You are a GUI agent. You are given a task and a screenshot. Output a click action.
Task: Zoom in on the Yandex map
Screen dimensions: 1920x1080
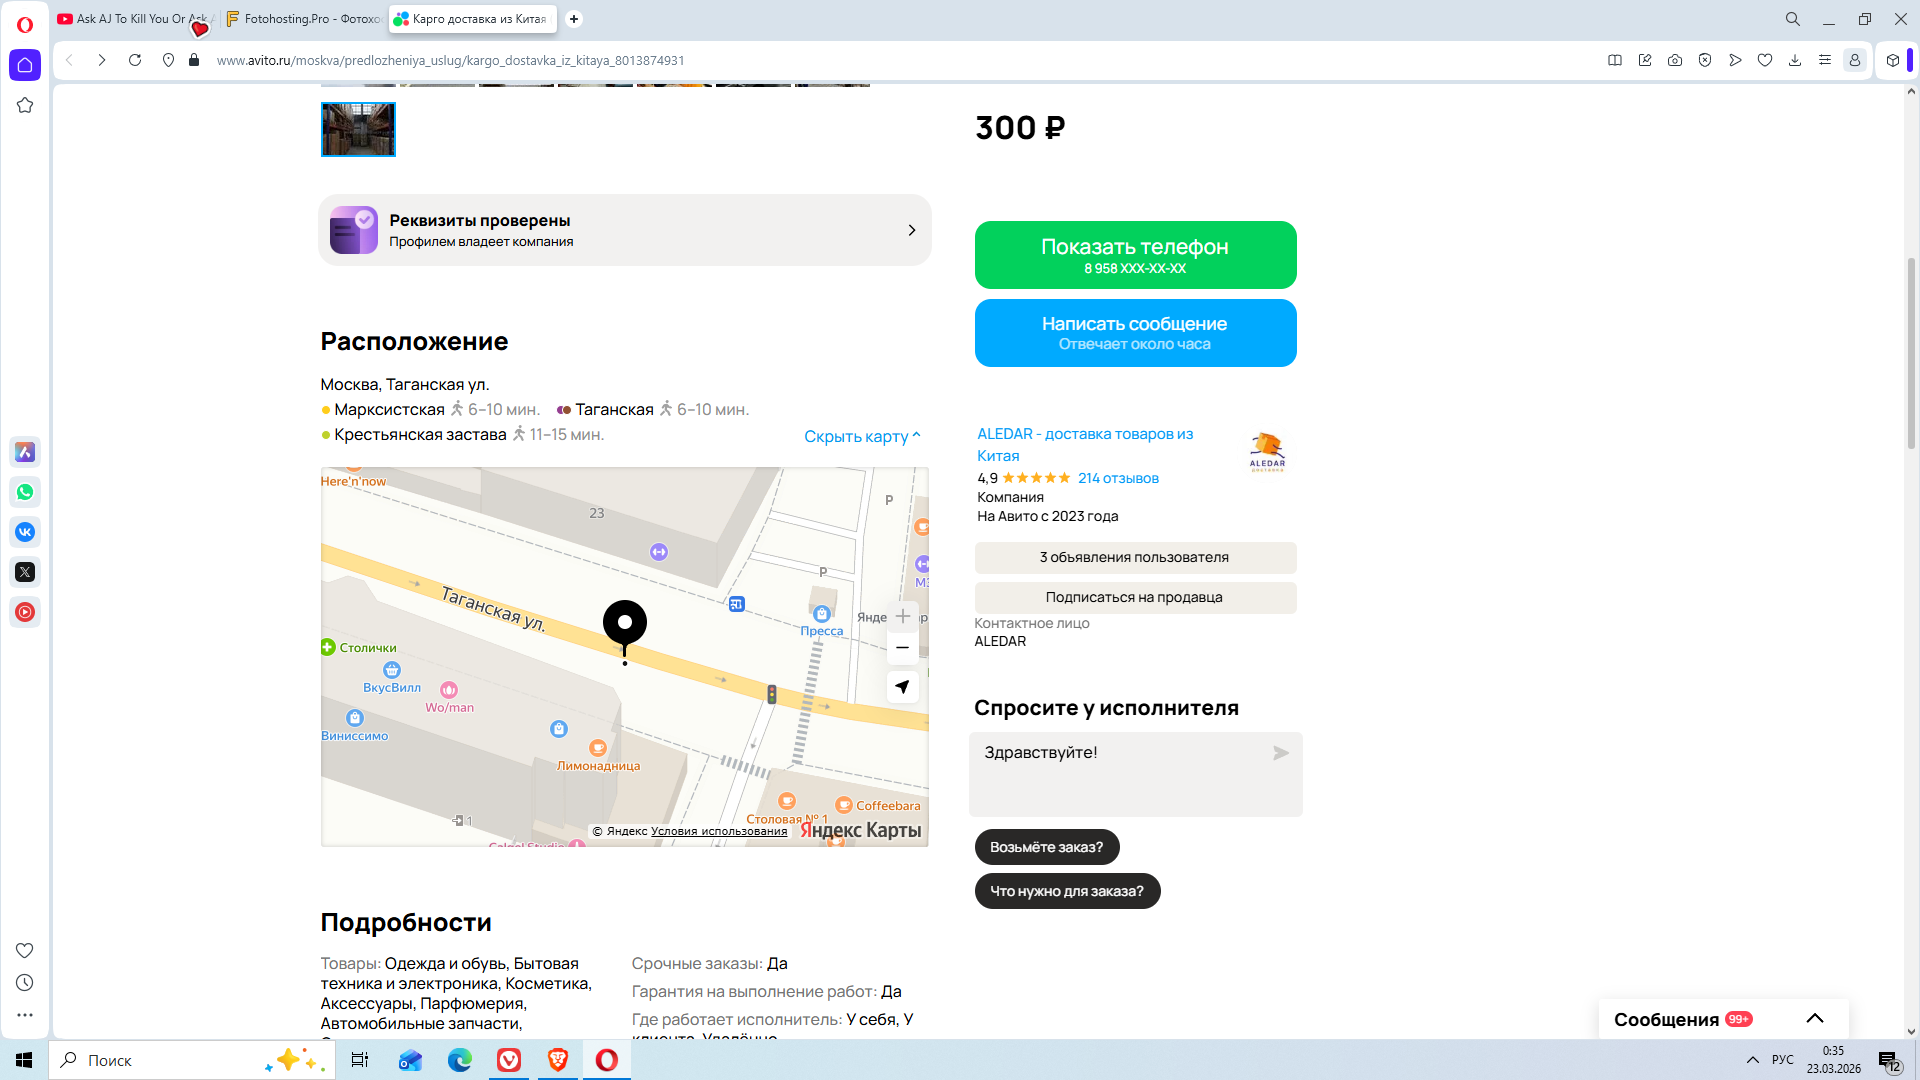tap(902, 616)
